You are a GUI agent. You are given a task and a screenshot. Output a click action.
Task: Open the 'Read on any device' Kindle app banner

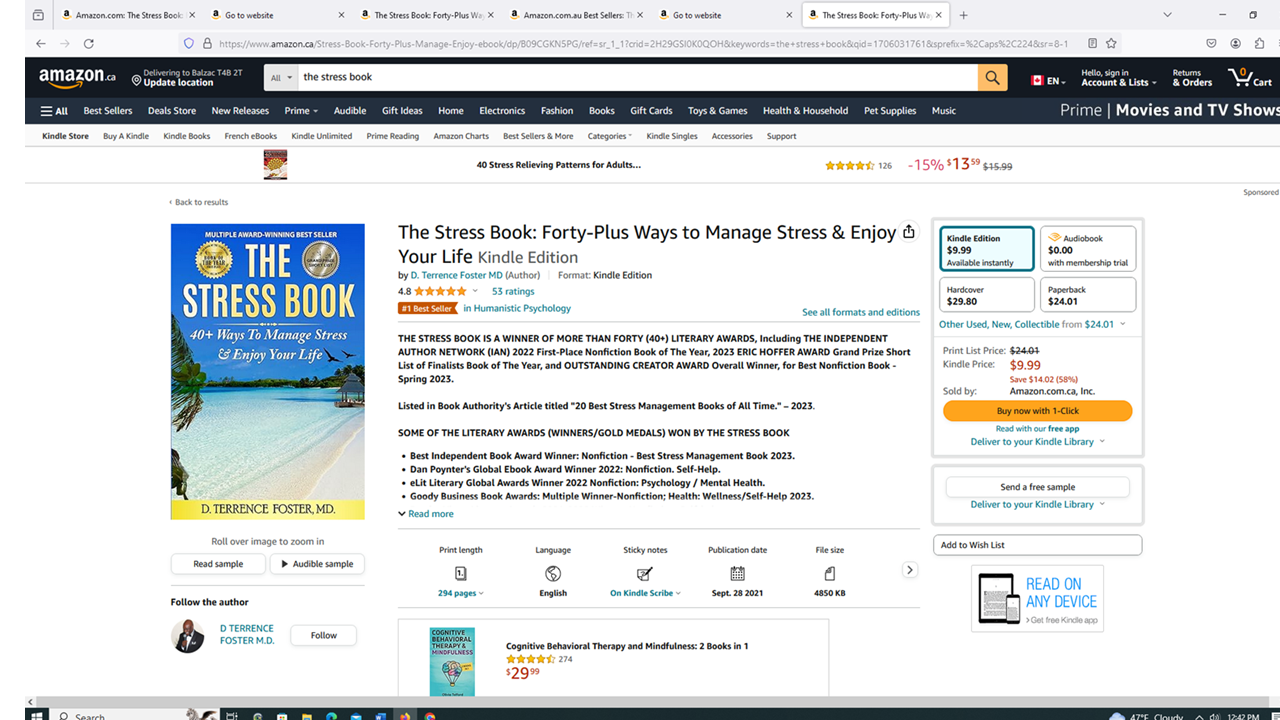[1037, 598]
